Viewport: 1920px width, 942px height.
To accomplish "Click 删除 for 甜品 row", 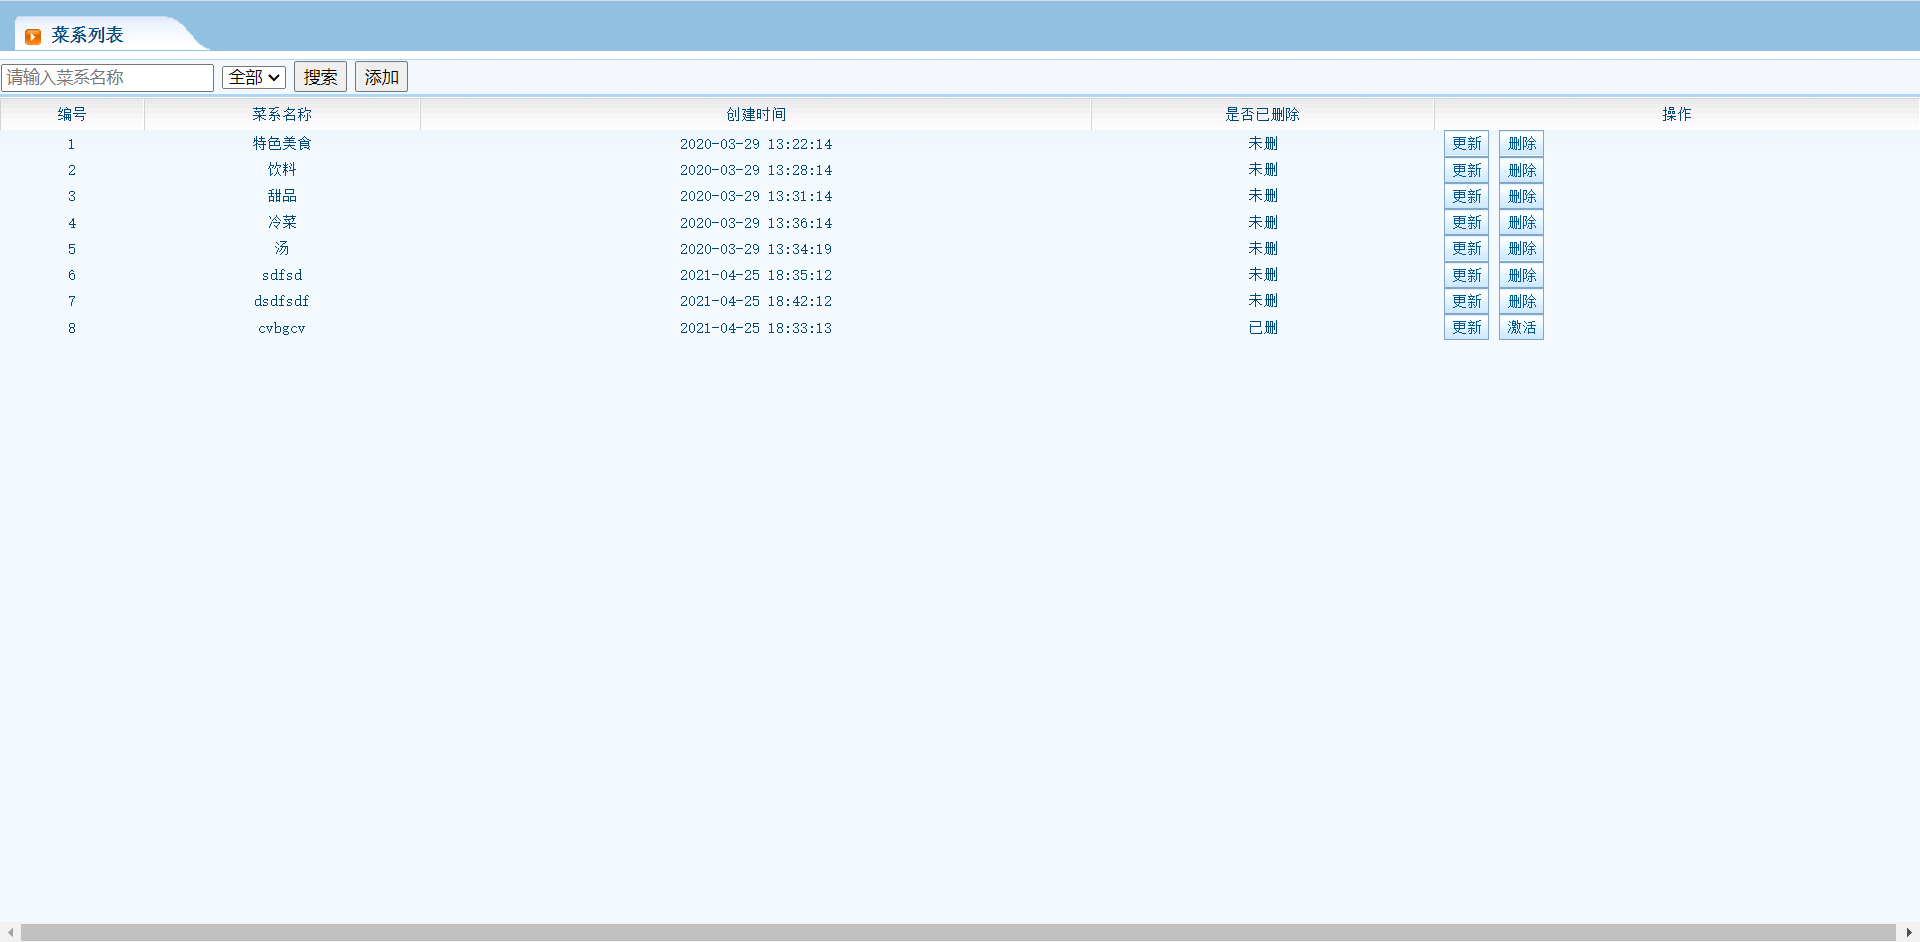I will 1521,196.
